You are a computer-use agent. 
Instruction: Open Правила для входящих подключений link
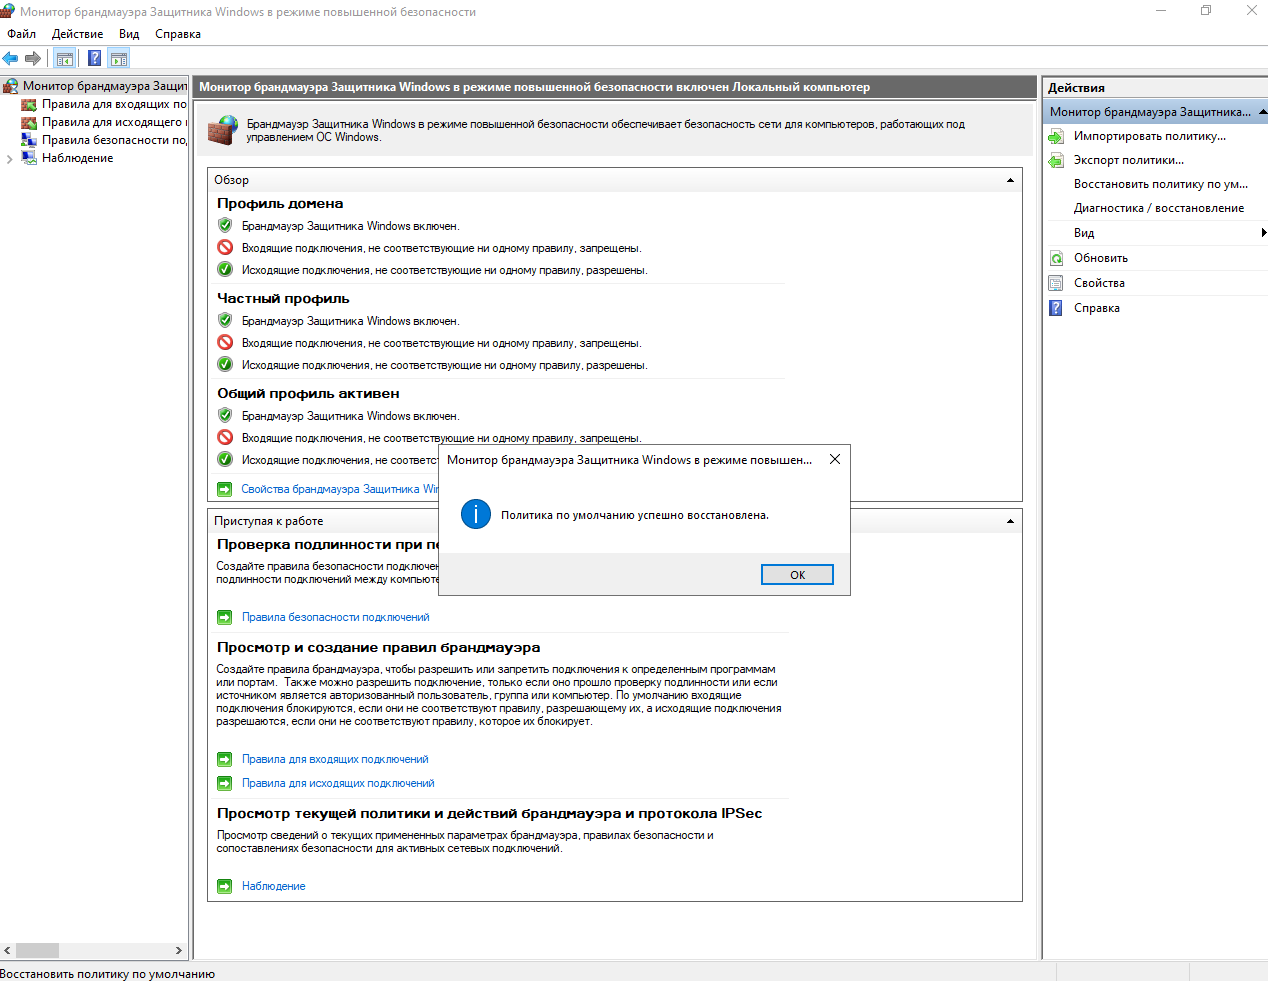click(x=335, y=759)
